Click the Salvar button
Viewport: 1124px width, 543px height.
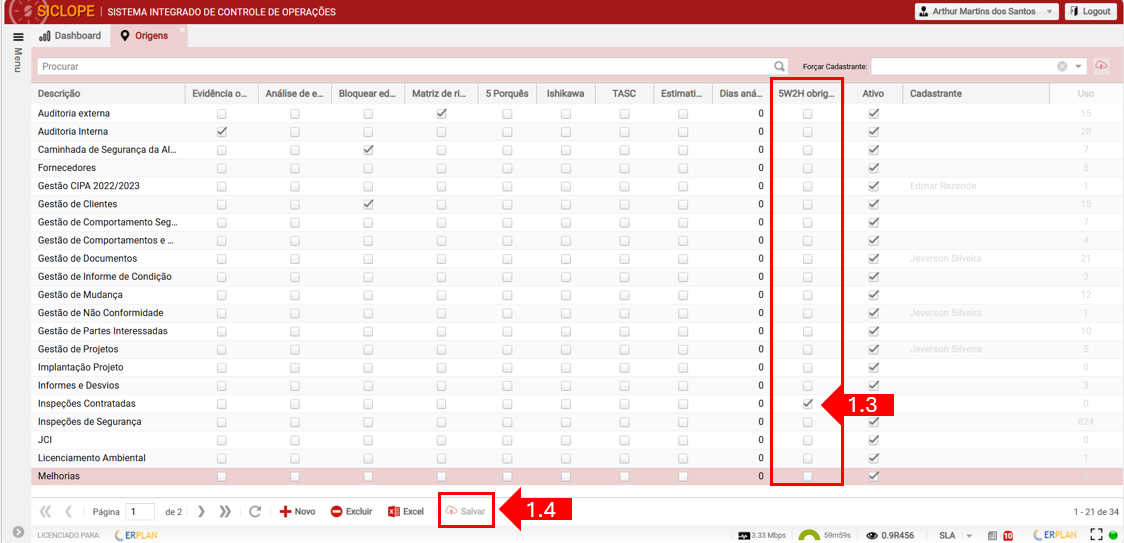tap(466, 511)
